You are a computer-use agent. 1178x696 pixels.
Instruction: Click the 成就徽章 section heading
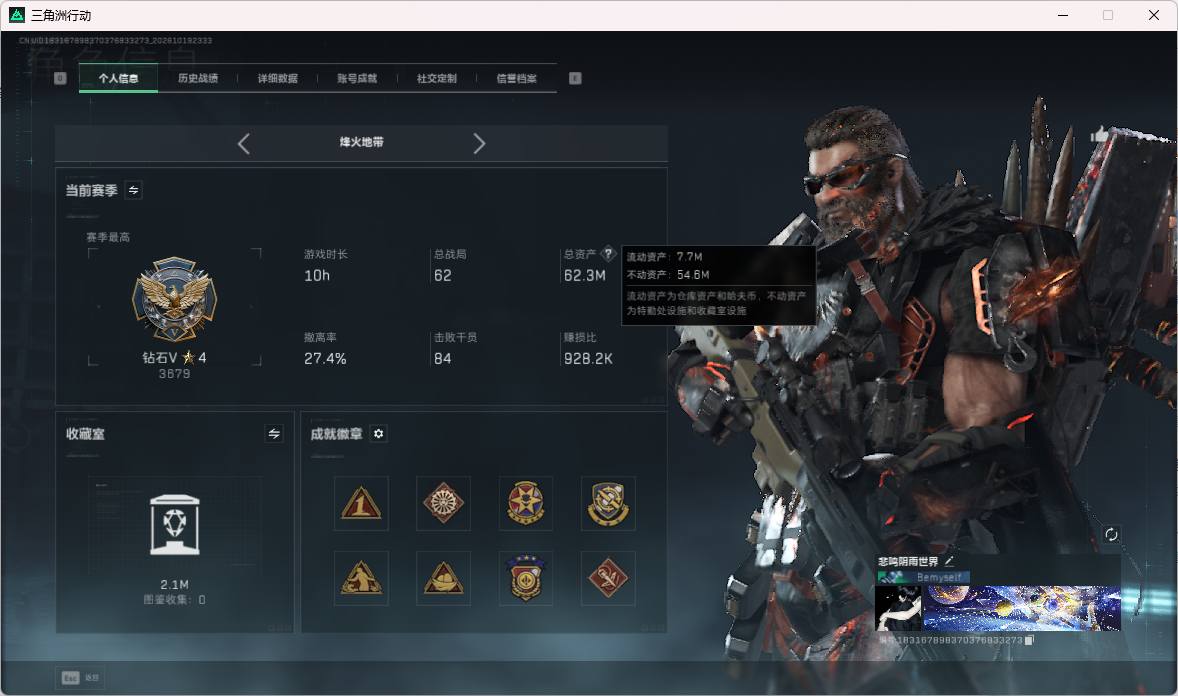click(x=337, y=434)
